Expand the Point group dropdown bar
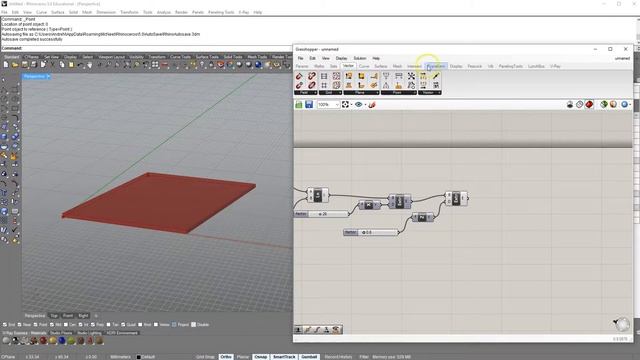Viewport: 640px width, 360px height. click(399, 93)
